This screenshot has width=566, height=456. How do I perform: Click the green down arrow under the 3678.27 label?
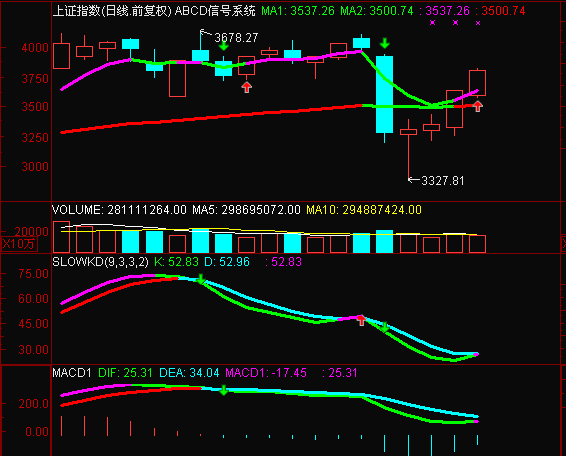click(224, 46)
